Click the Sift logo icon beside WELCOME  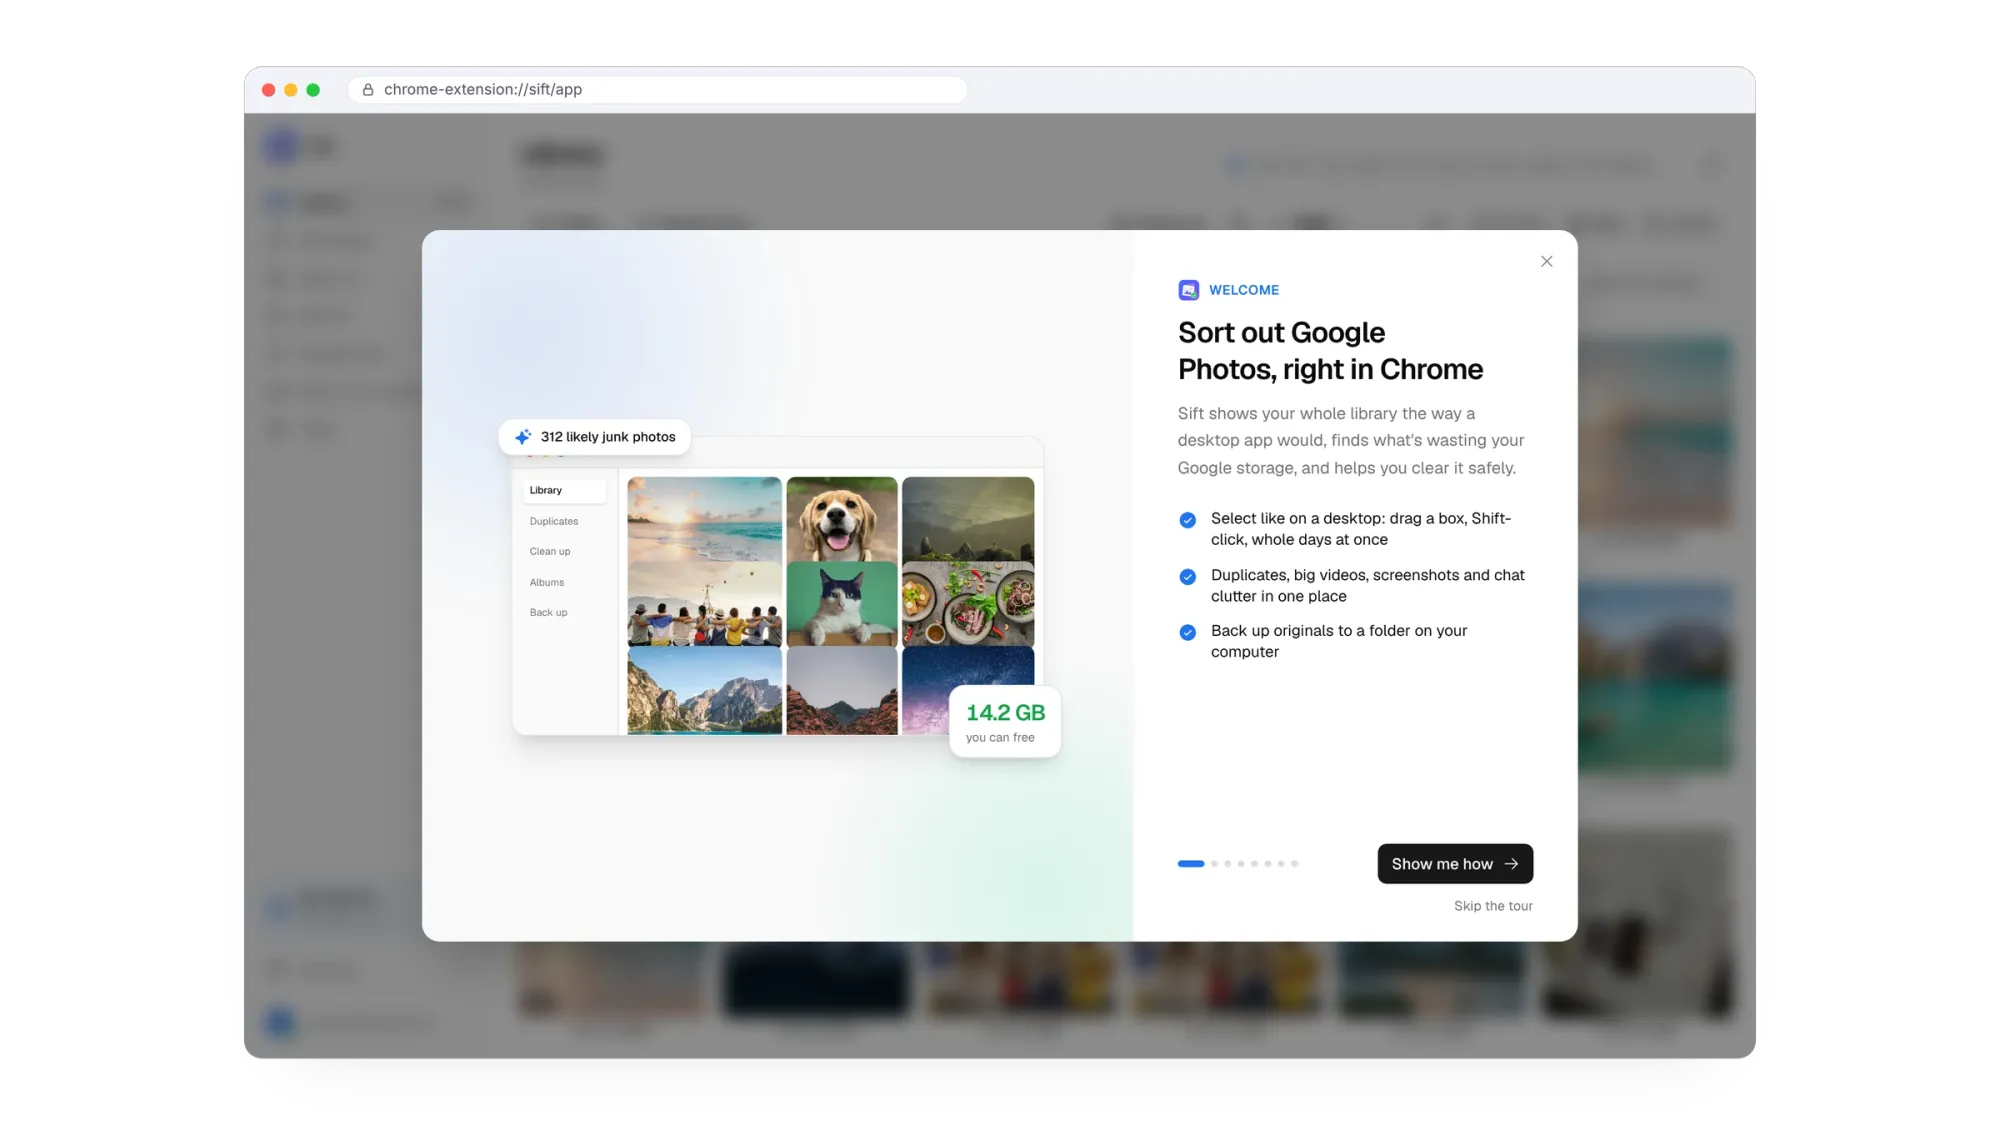pyautogui.click(x=1188, y=290)
